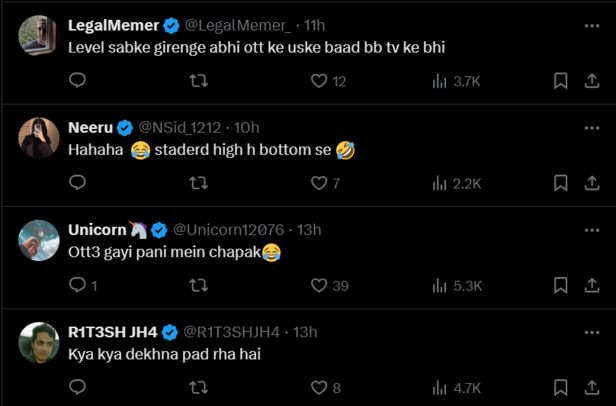Image resolution: width=616 pixels, height=406 pixels.
Task: Bookmark Unicorn's tweet
Action: [x=561, y=286]
